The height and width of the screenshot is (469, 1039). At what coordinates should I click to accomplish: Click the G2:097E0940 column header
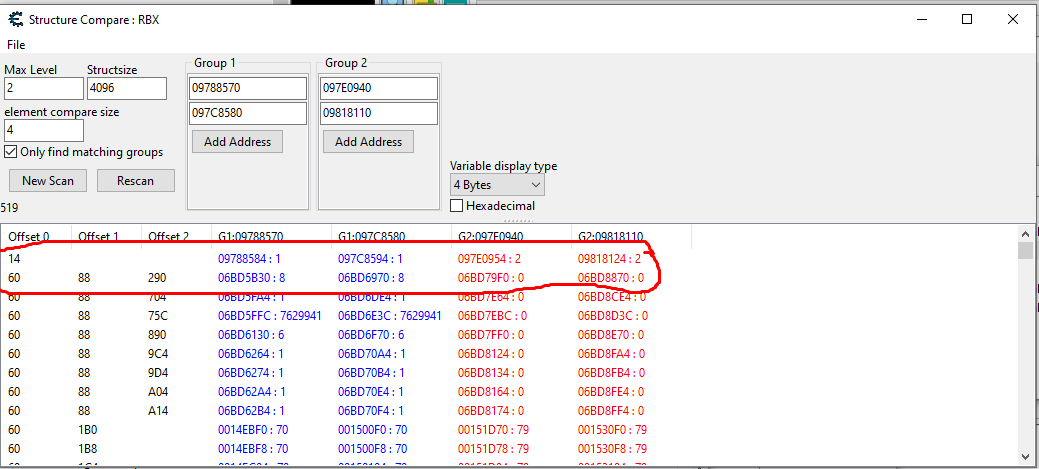pyautogui.click(x=512, y=236)
